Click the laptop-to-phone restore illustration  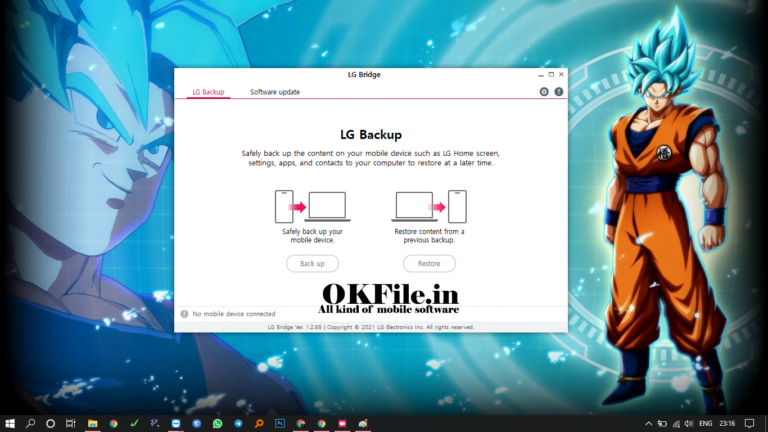pos(429,206)
